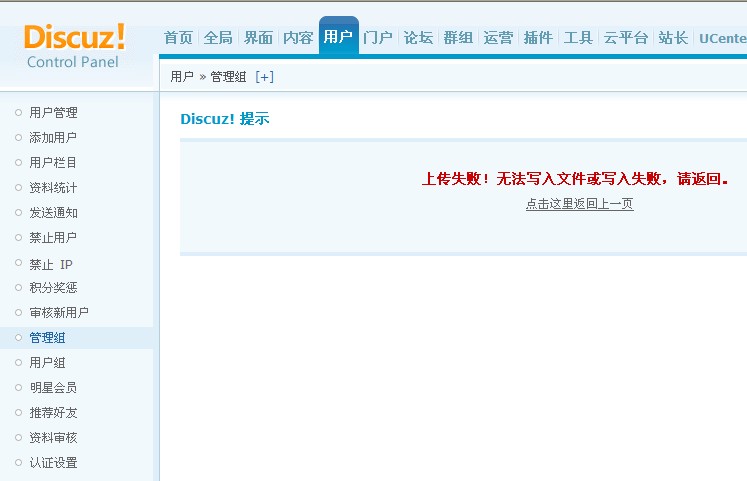Select 推荐好友 in the sidebar
747x481 pixels.
coord(53,413)
